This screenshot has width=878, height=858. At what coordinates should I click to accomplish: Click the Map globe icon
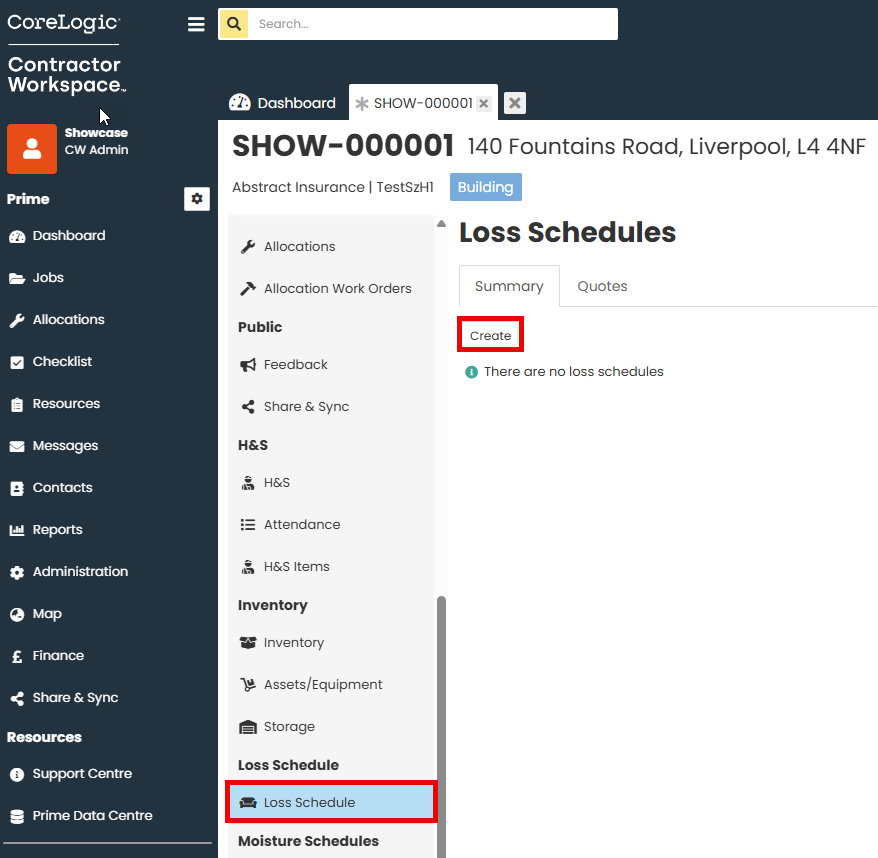17,614
